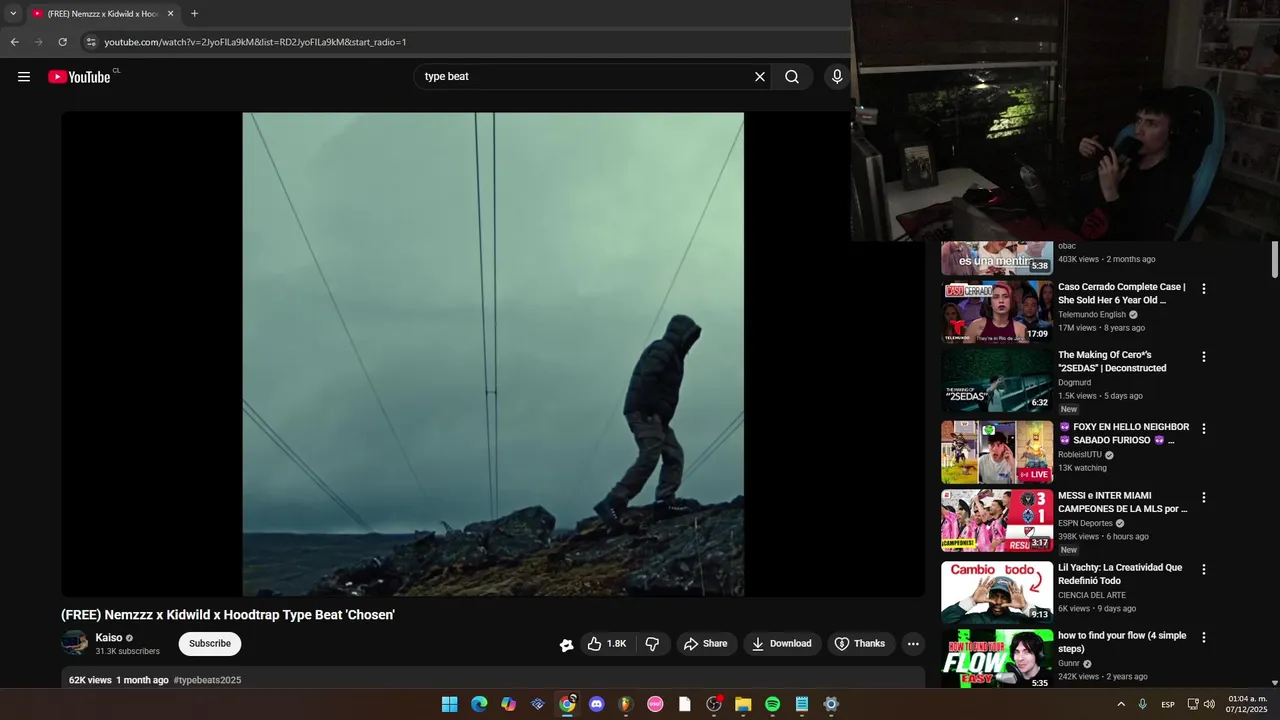Image resolution: width=1280 pixels, height=720 pixels.
Task: Subscribe to the Kaiso channel
Action: pyautogui.click(x=210, y=644)
